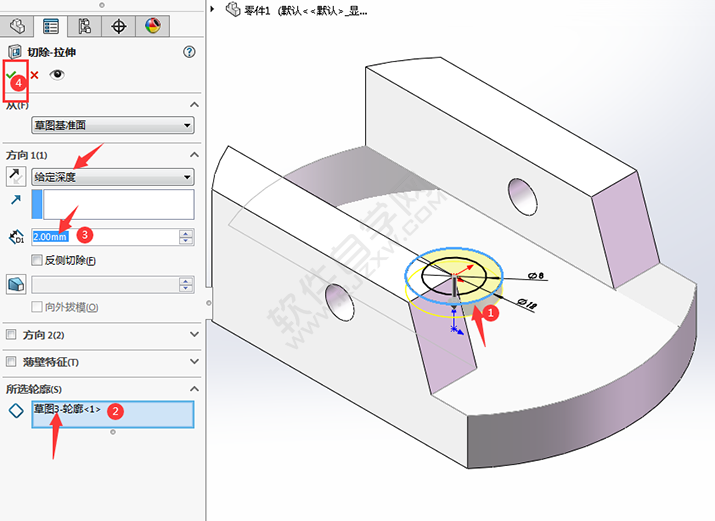
Task: Click the round hole in the back wall
Action: pos(523,197)
